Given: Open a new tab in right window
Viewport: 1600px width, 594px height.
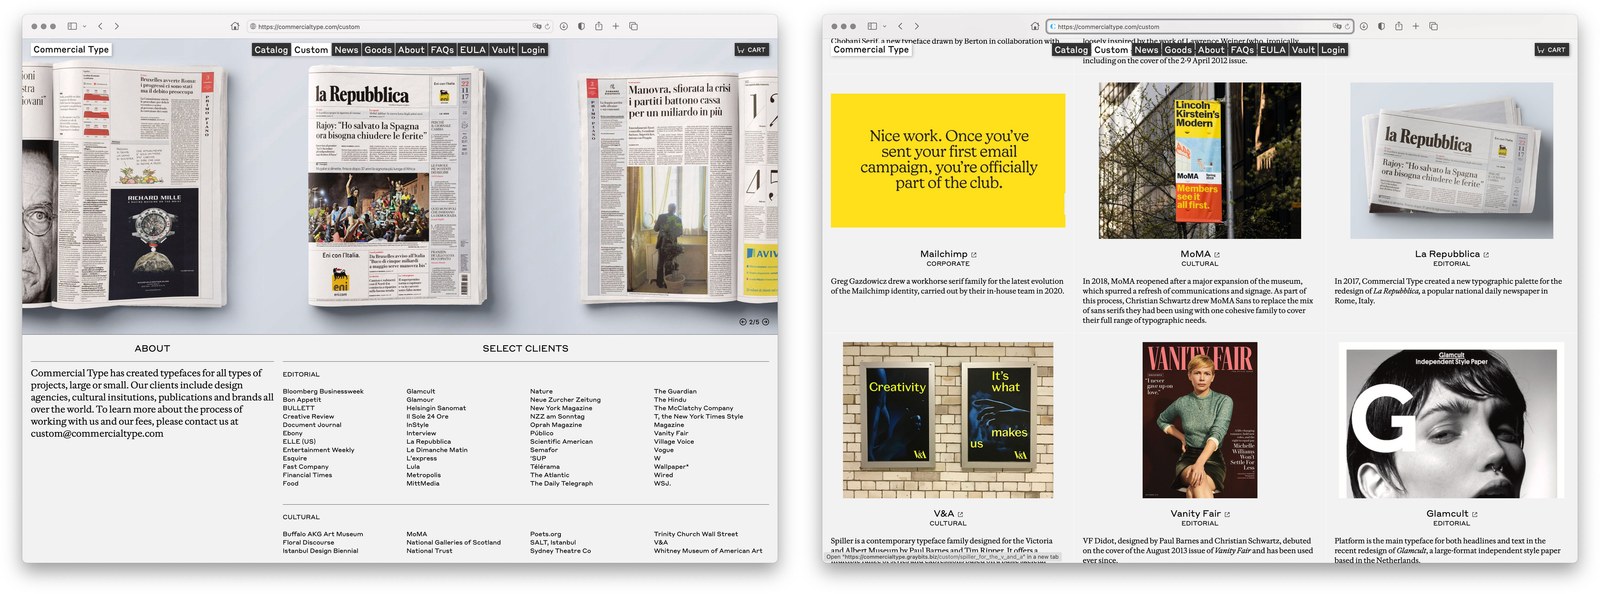Looking at the screenshot, I should click(1416, 26).
